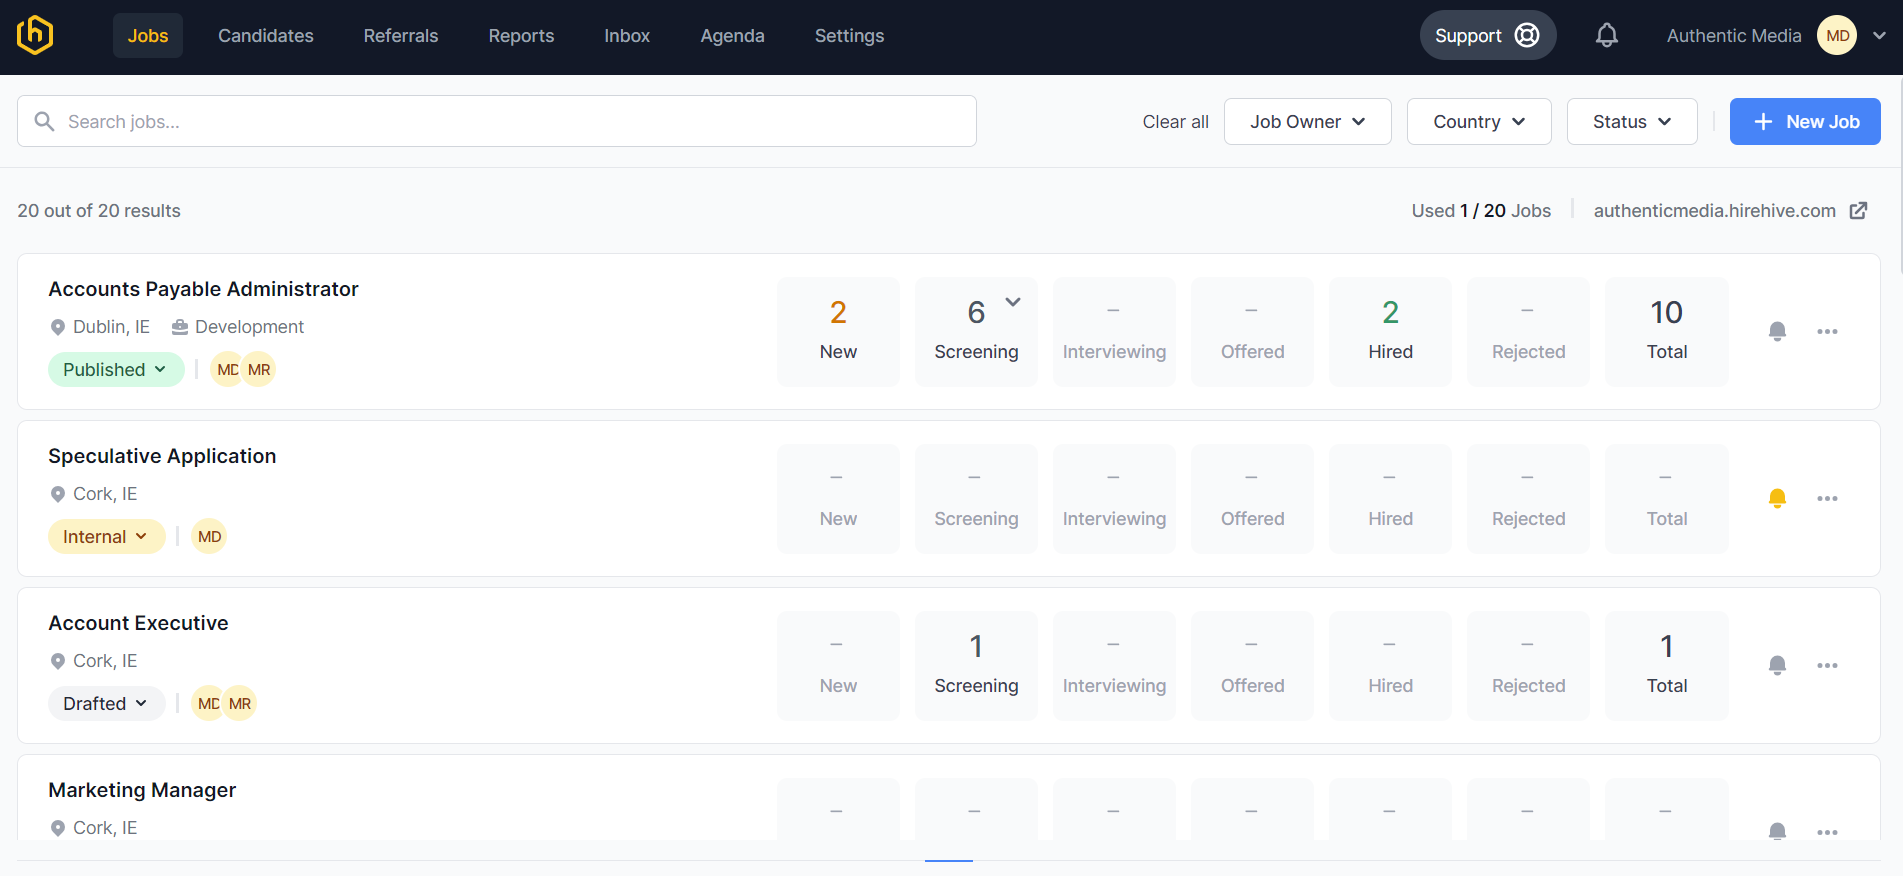This screenshot has height=876, width=1903.
Task: Click the MD user avatar in header
Action: click(1837, 36)
